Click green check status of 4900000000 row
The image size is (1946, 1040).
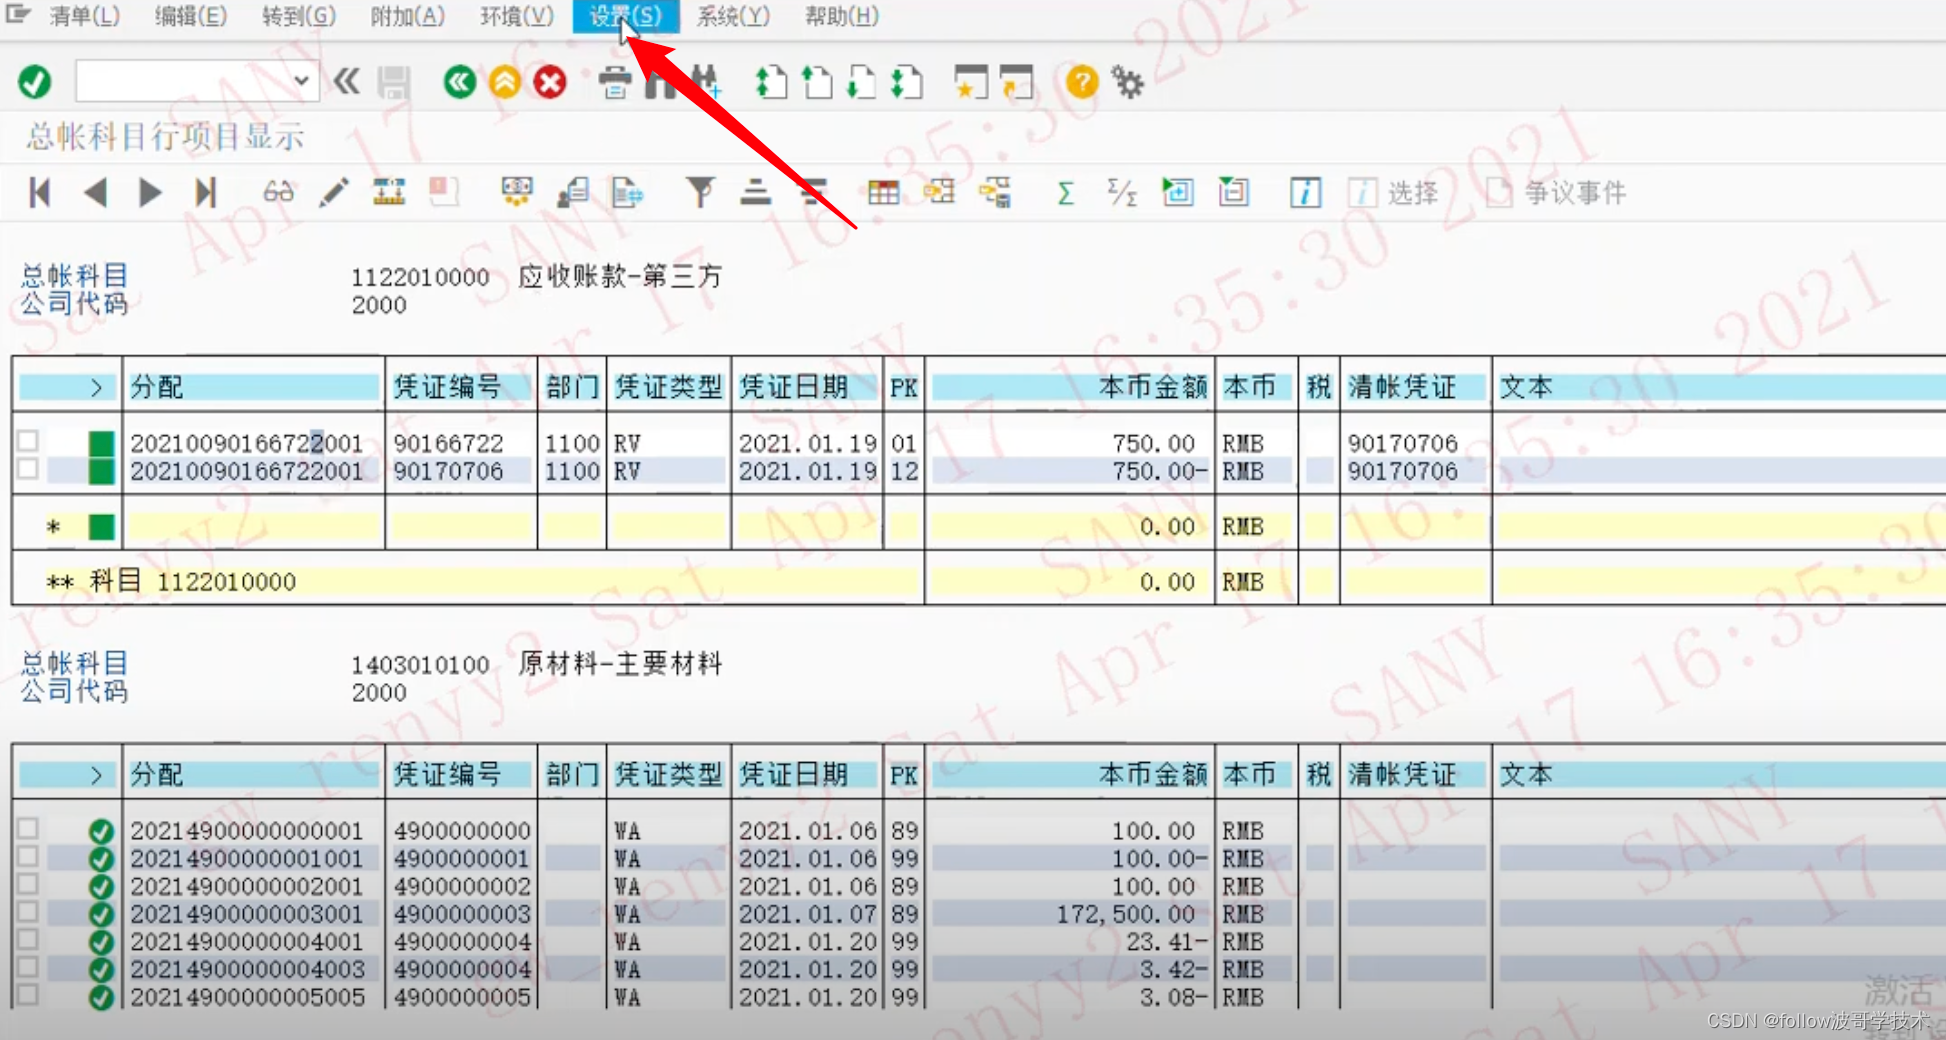tap(100, 831)
